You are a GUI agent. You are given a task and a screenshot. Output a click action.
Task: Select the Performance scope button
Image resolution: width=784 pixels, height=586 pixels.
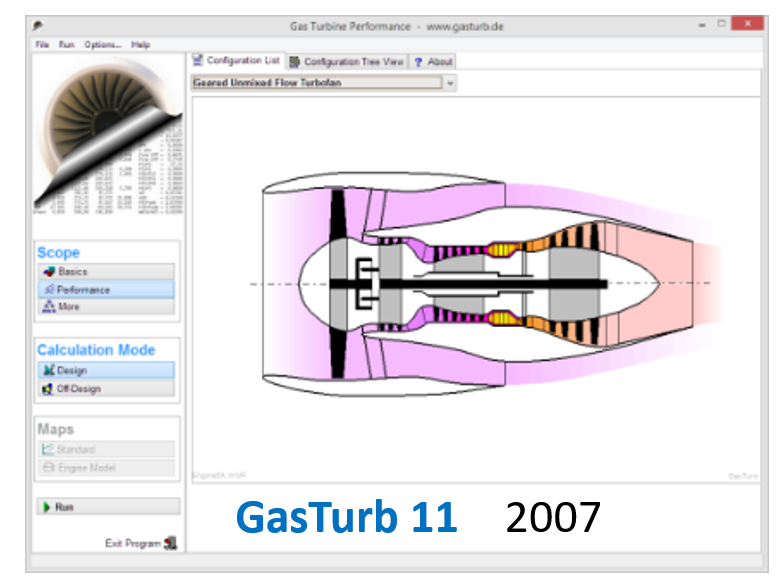click(106, 290)
